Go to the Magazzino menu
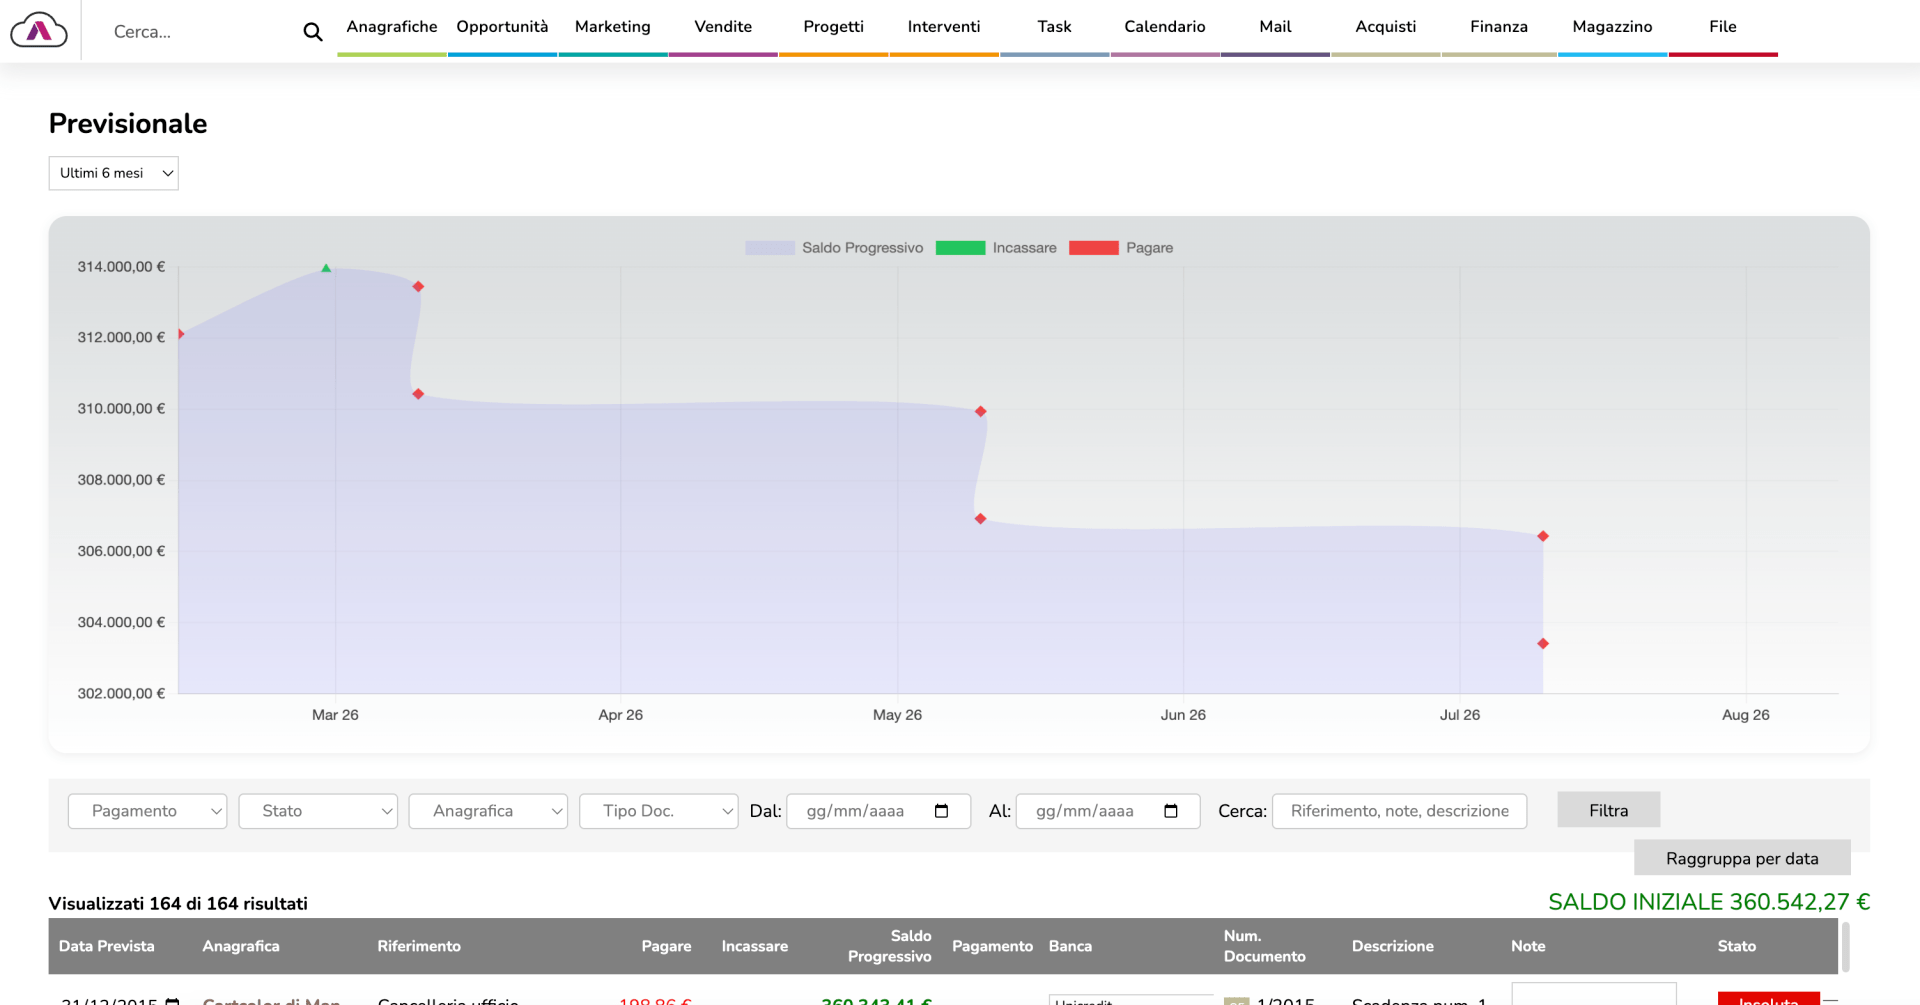 [x=1612, y=27]
